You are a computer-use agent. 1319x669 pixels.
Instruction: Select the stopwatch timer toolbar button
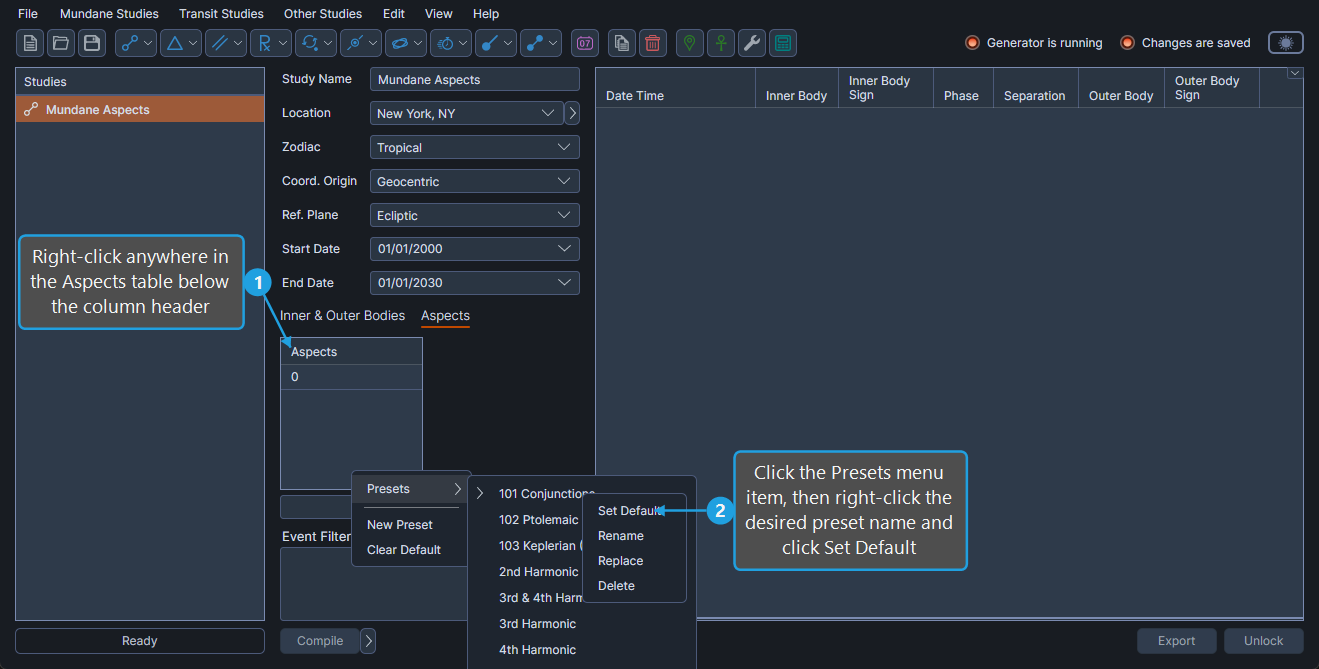click(451, 43)
